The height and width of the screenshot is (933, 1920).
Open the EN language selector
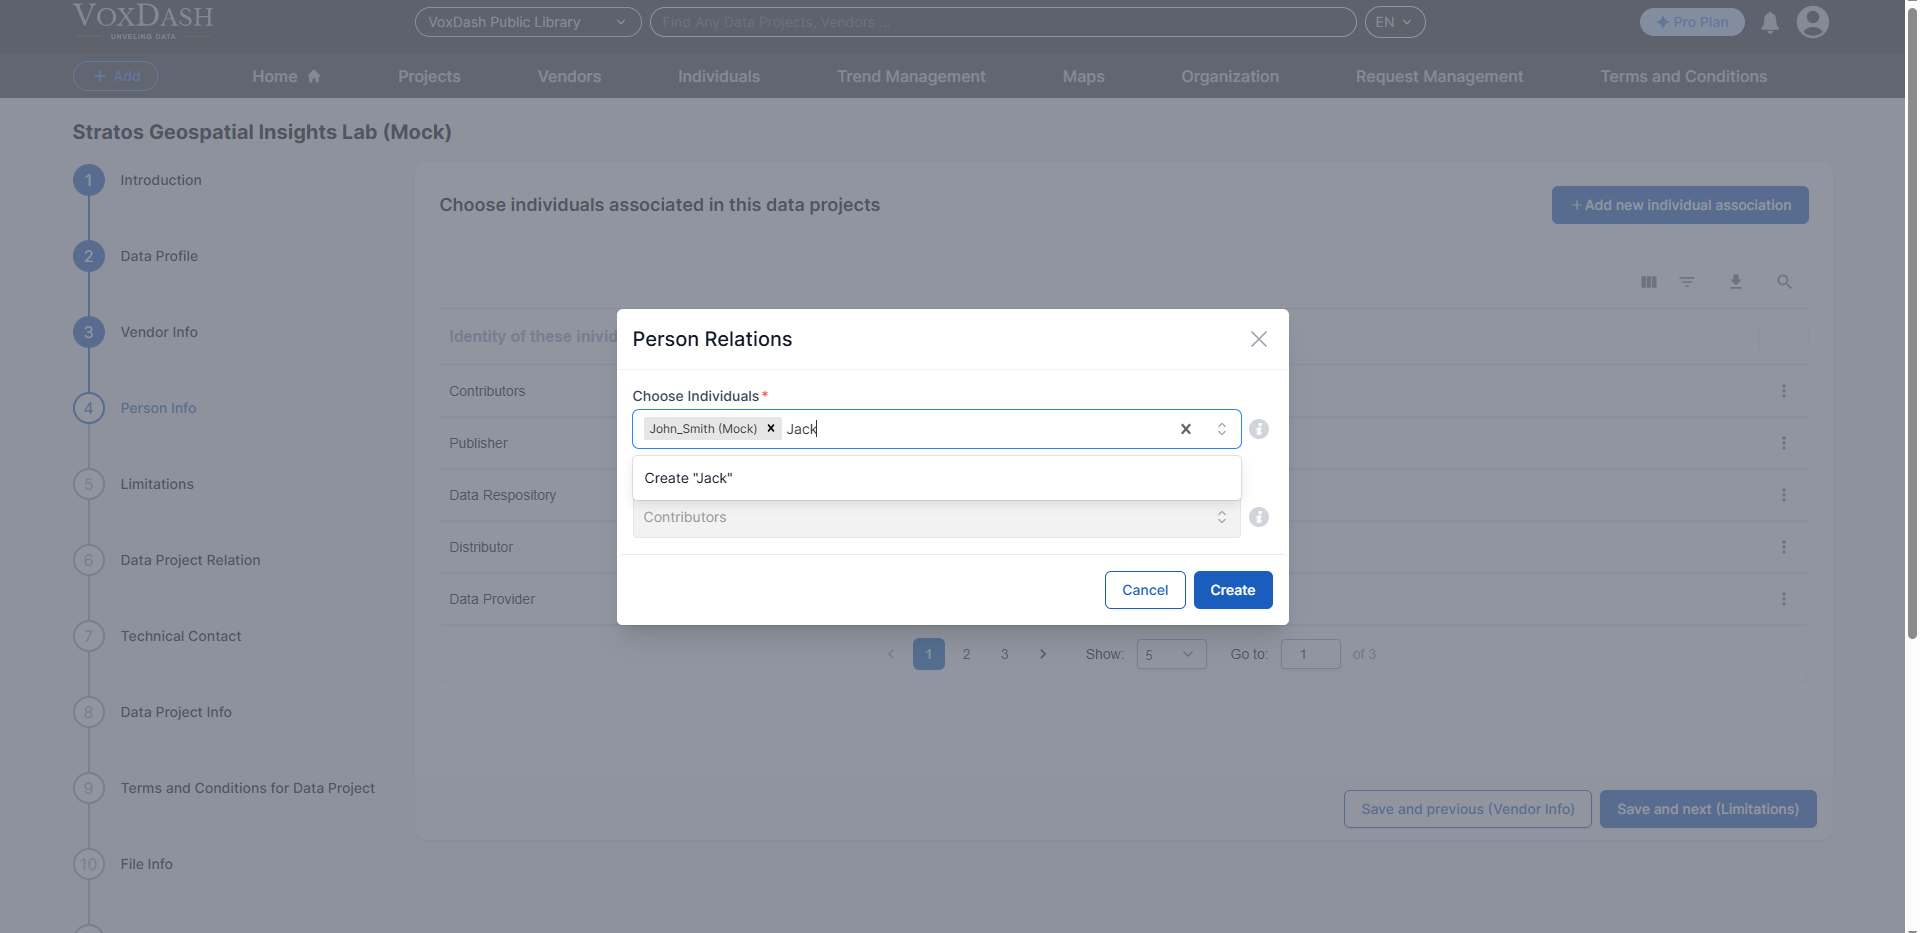click(1394, 22)
